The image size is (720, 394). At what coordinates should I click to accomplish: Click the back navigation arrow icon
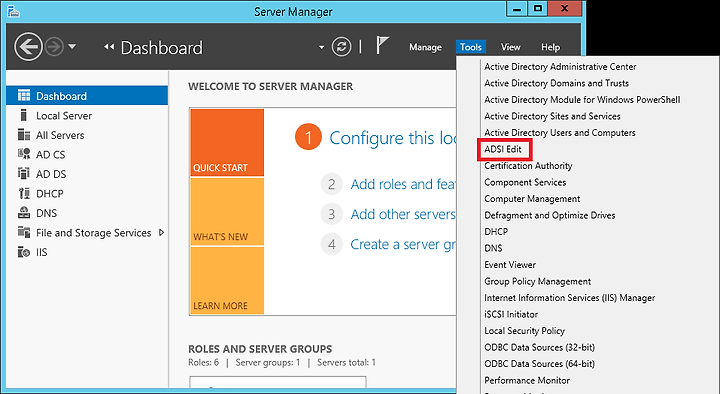(x=28, y=46)
